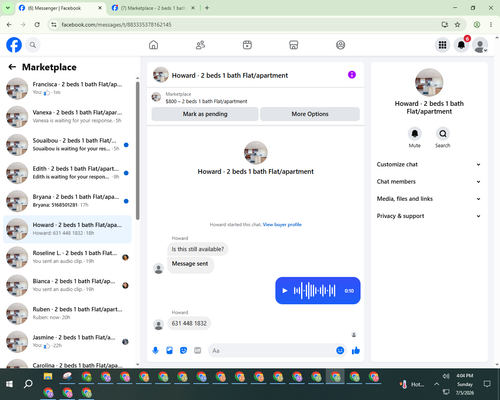The width and height of the screenshot is (500, 400).
Task: Click the back arrow beside Marketplace
Action: tap(12, 67)
